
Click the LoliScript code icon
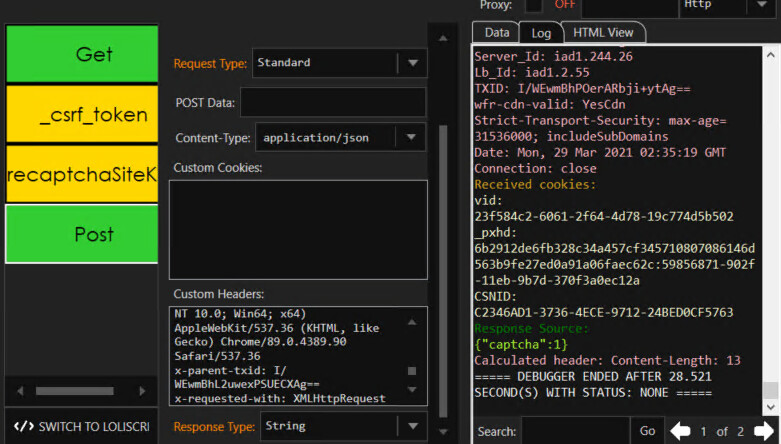coord(24,427)
